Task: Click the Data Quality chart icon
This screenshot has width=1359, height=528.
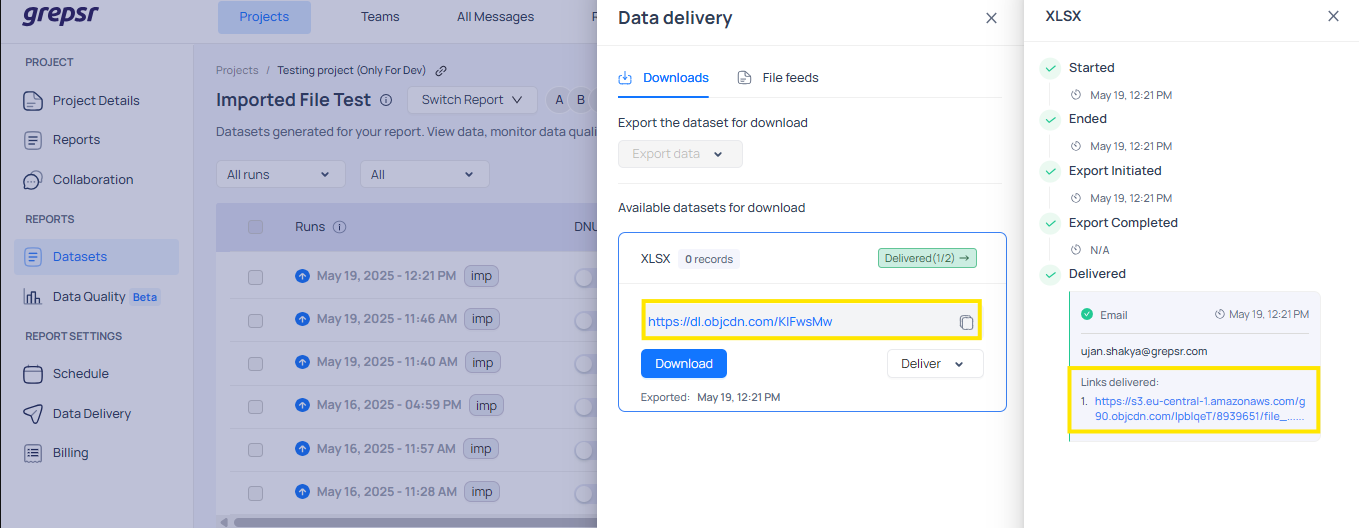Action: point(34,297)
